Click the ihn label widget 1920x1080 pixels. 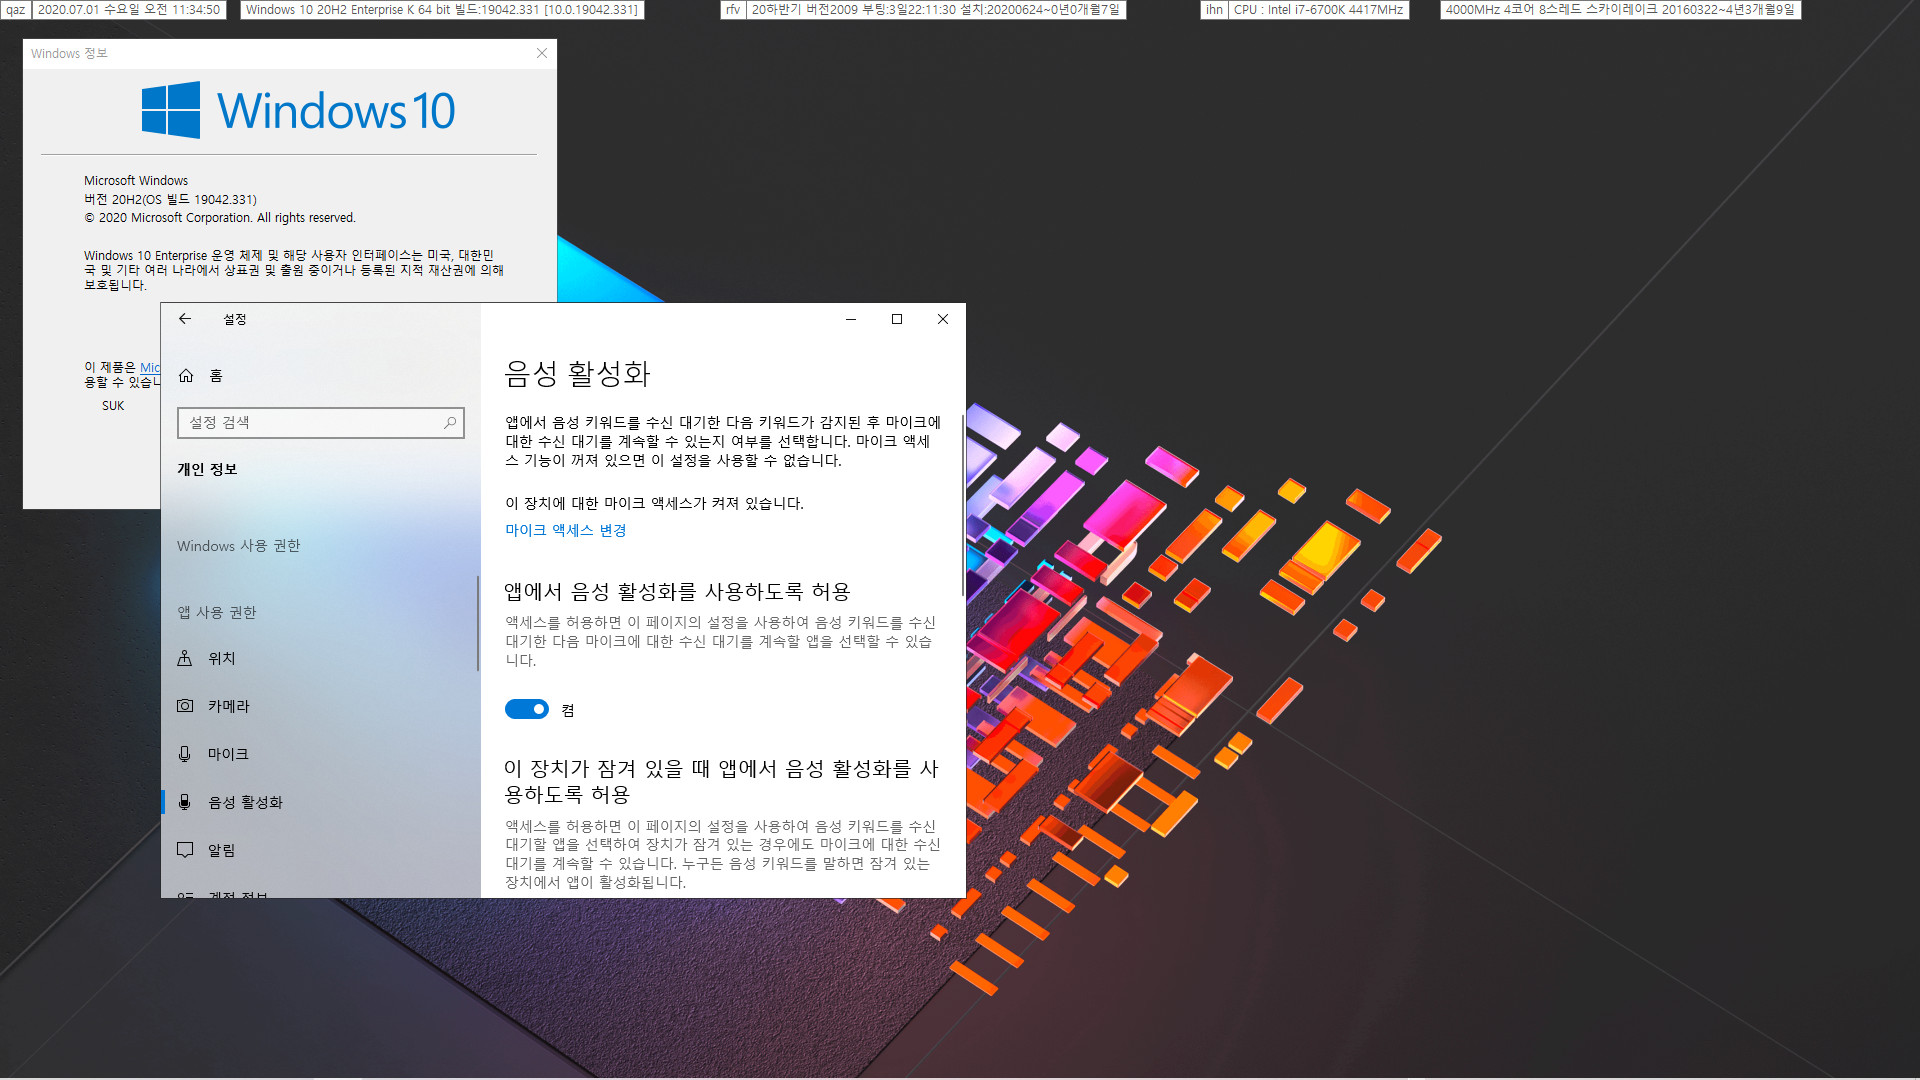click(x=1214, y=10)
